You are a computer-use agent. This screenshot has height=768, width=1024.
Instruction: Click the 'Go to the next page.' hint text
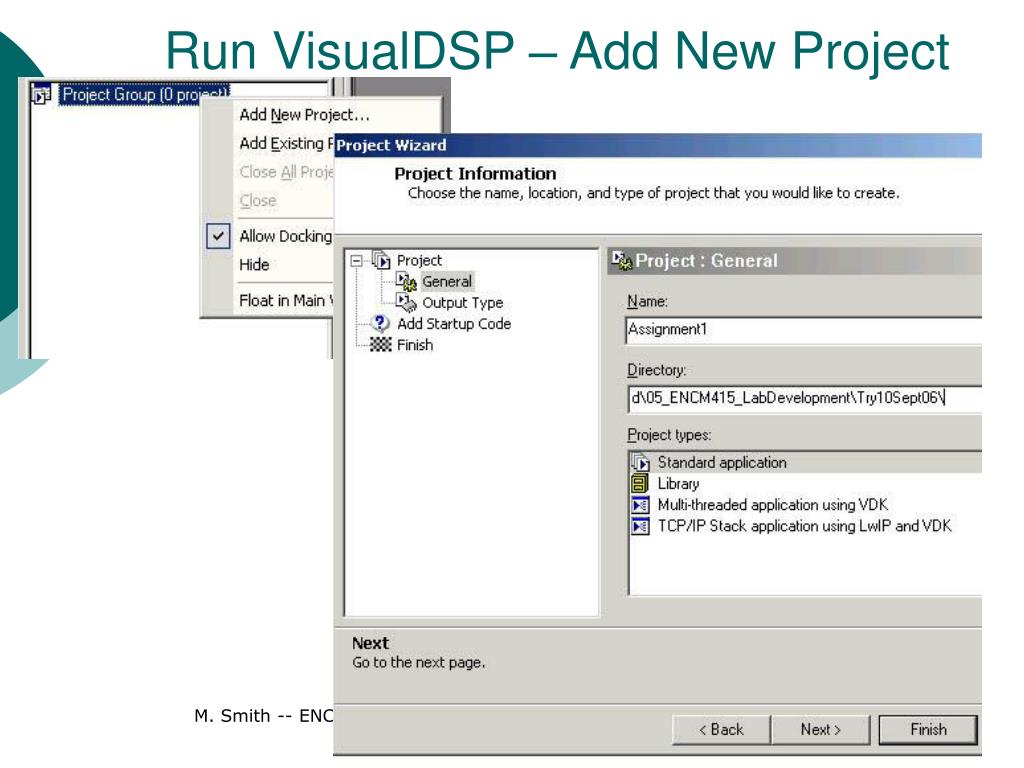click(419, 662)
